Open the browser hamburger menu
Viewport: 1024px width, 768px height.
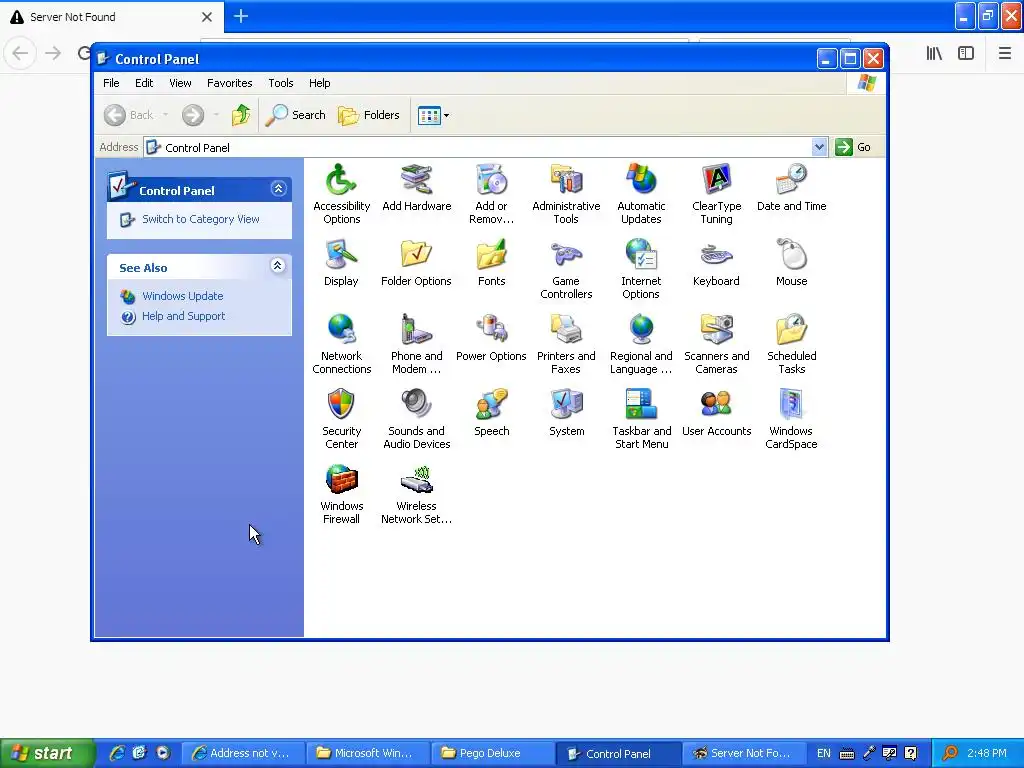pyautogui.click(x=1005, y=53)
